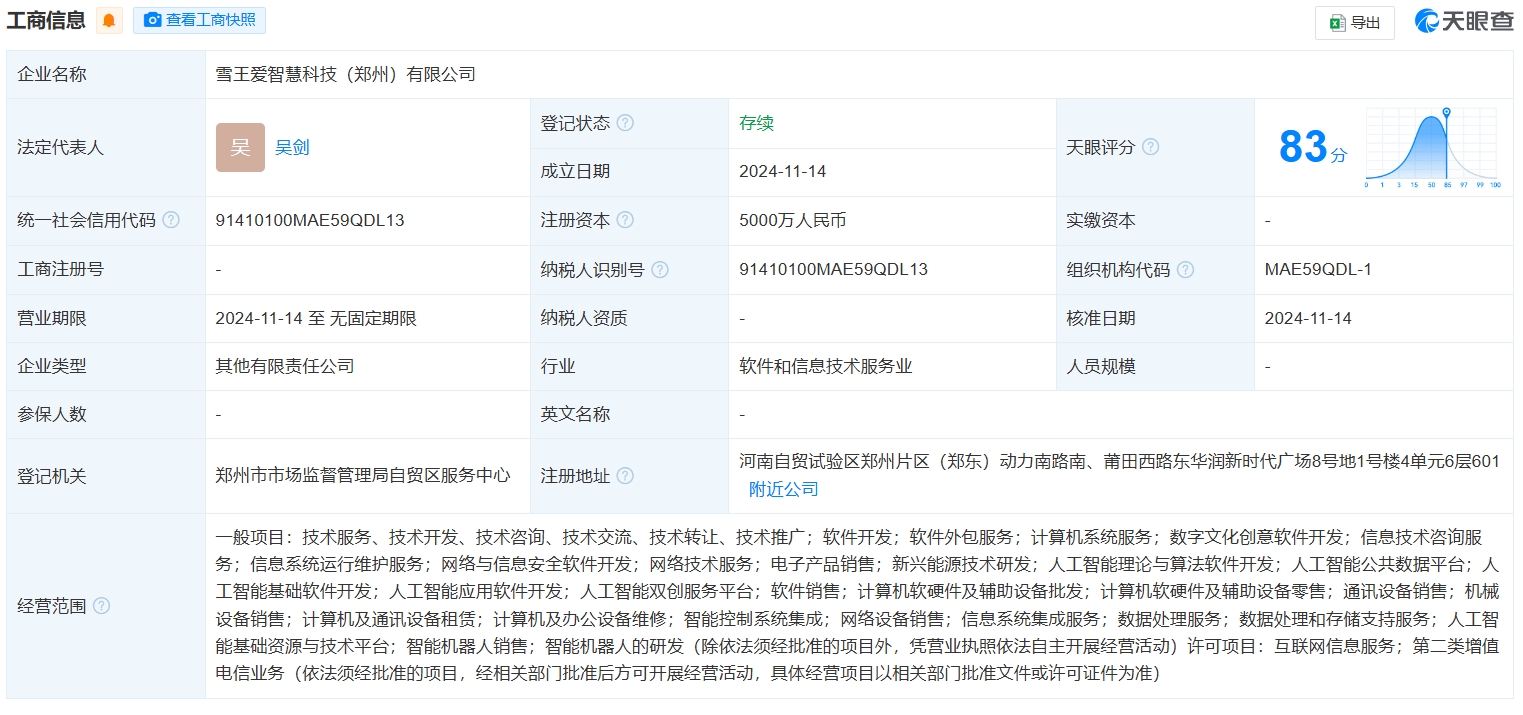Image resolution: width=1523 pixels, height=715 pixels.
Task: Click the 导出 export button
Action: pos(1354,22)
